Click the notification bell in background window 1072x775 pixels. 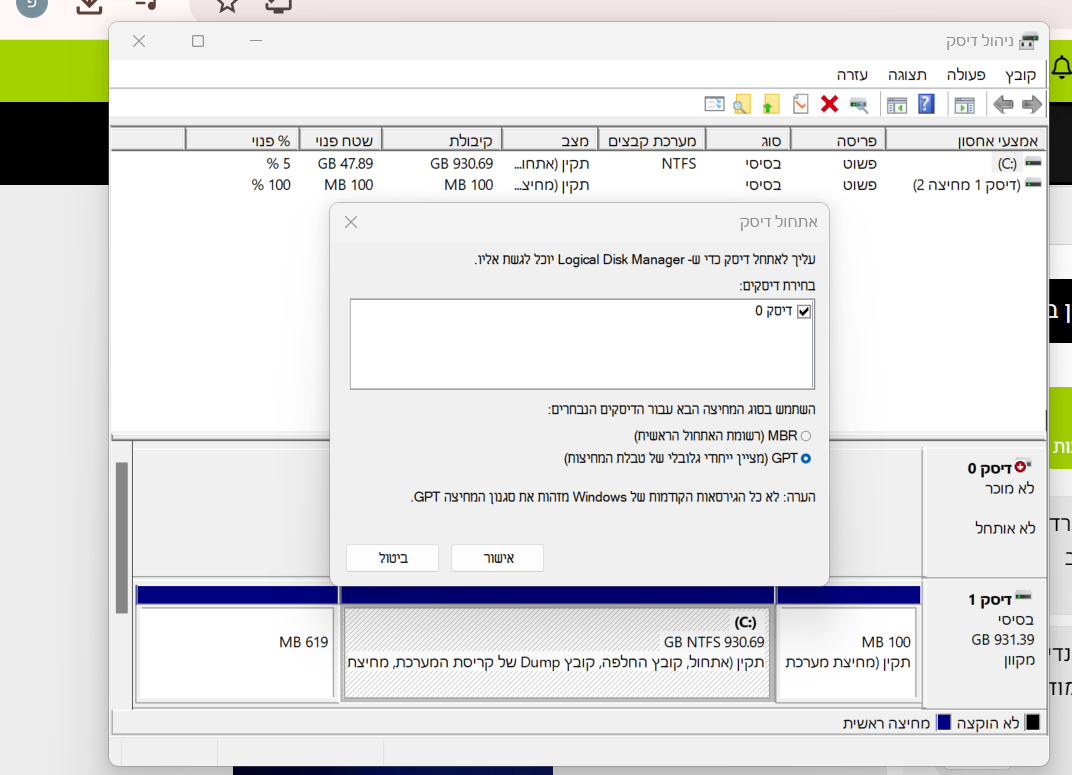1062,68
